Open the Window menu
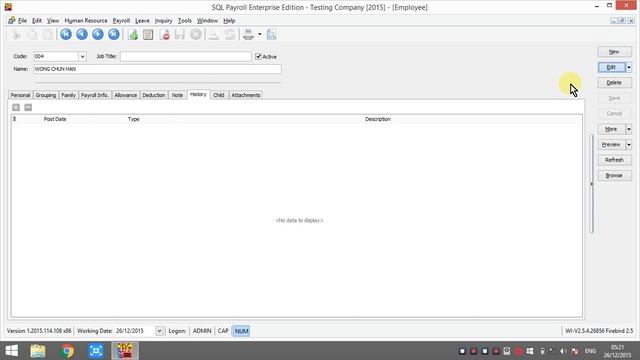 207,20
